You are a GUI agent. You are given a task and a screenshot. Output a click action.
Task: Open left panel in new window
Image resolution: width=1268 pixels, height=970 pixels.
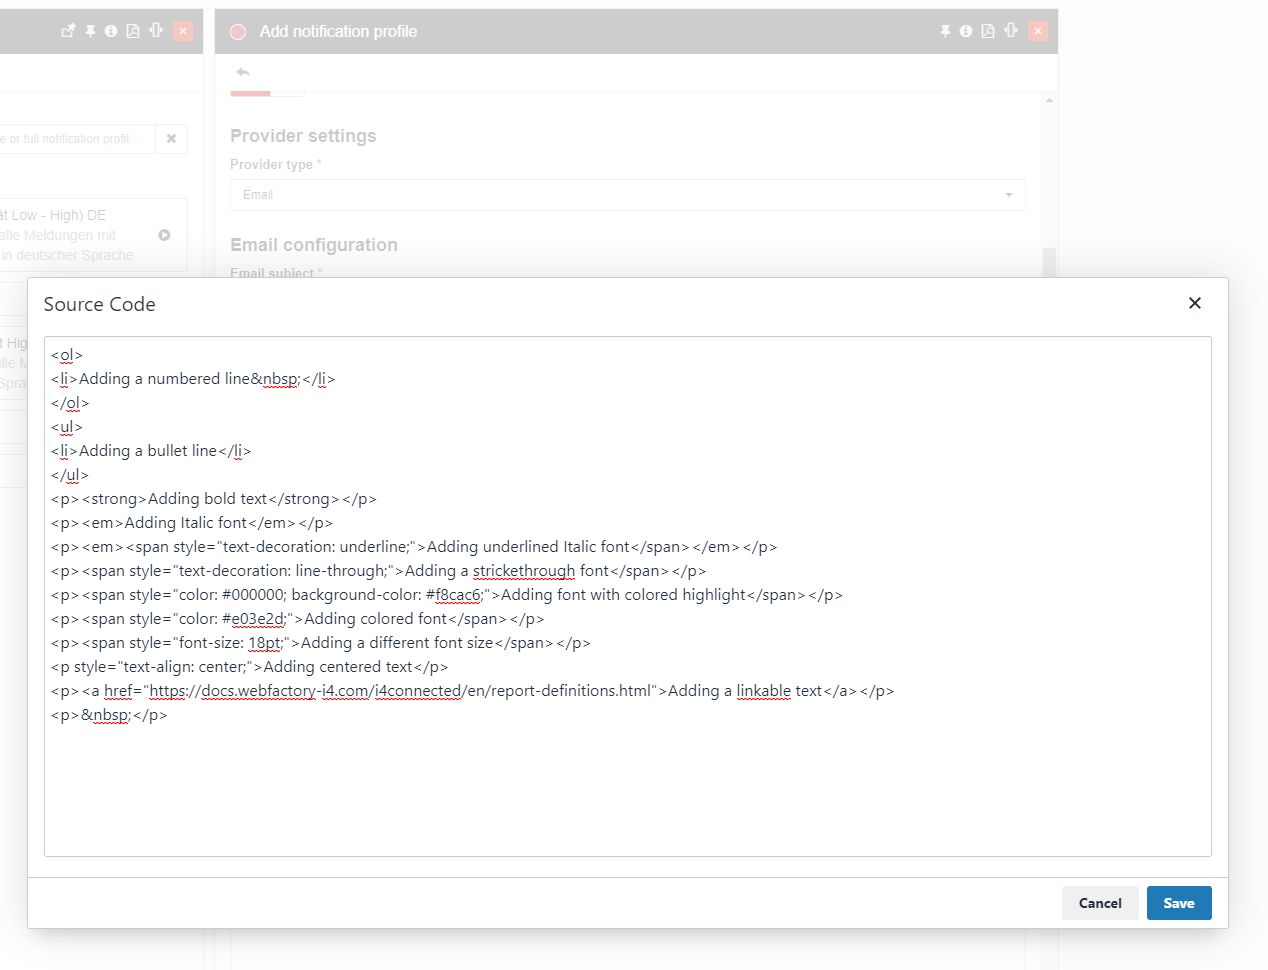point(68,31)
